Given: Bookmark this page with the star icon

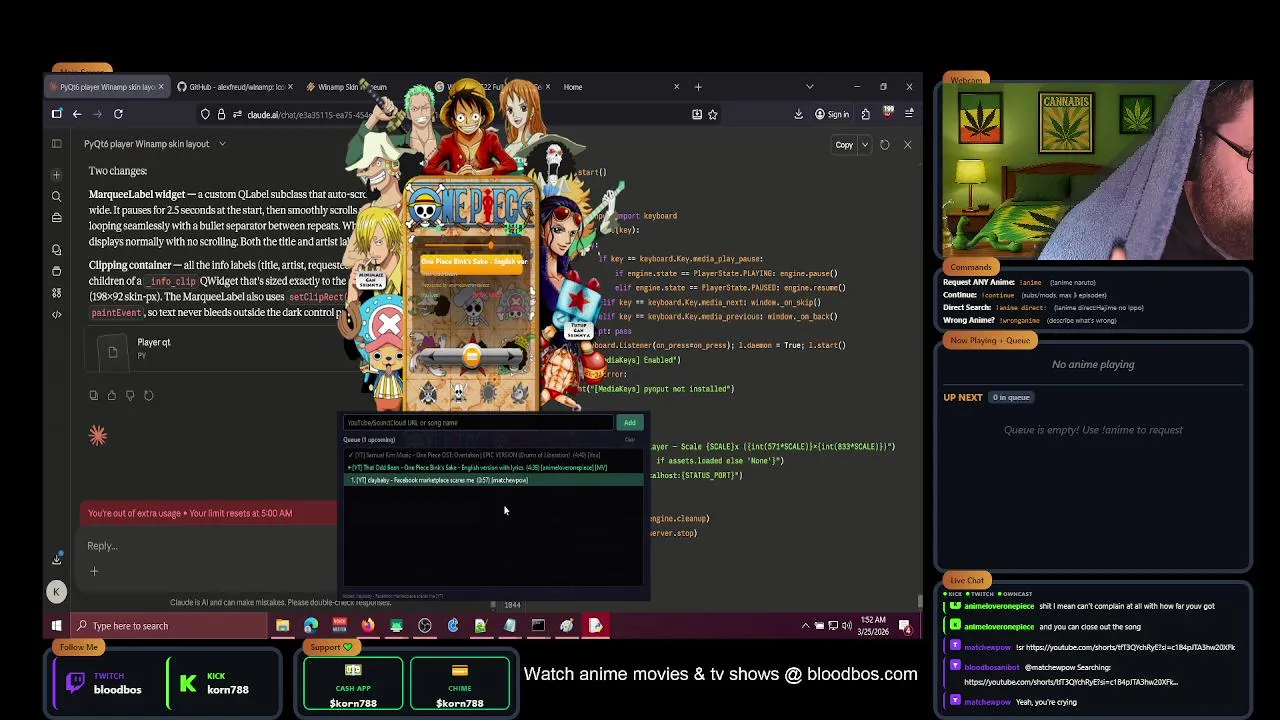Looking at the screenshot, I should point(712,114).
